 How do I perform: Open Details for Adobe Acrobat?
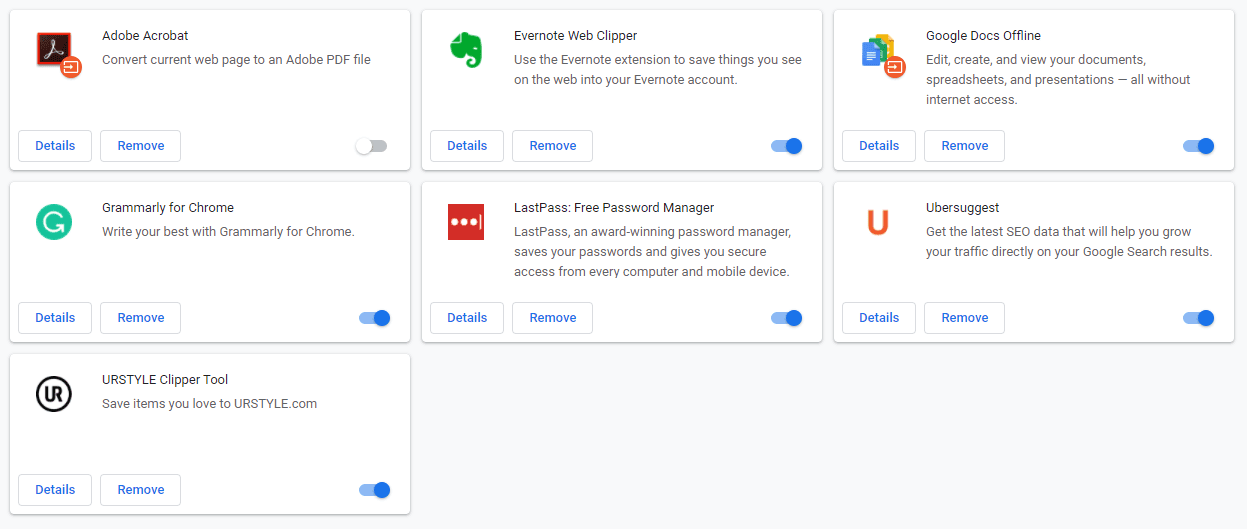pos(55,146)
